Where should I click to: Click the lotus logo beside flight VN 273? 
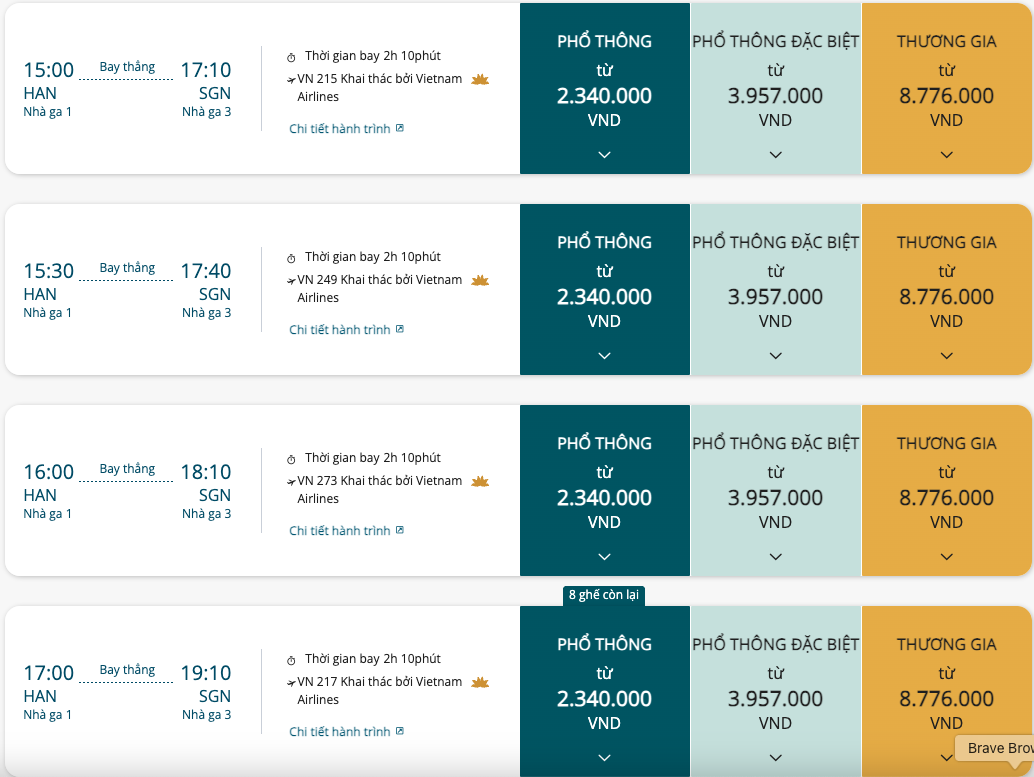tap(480, 482)
